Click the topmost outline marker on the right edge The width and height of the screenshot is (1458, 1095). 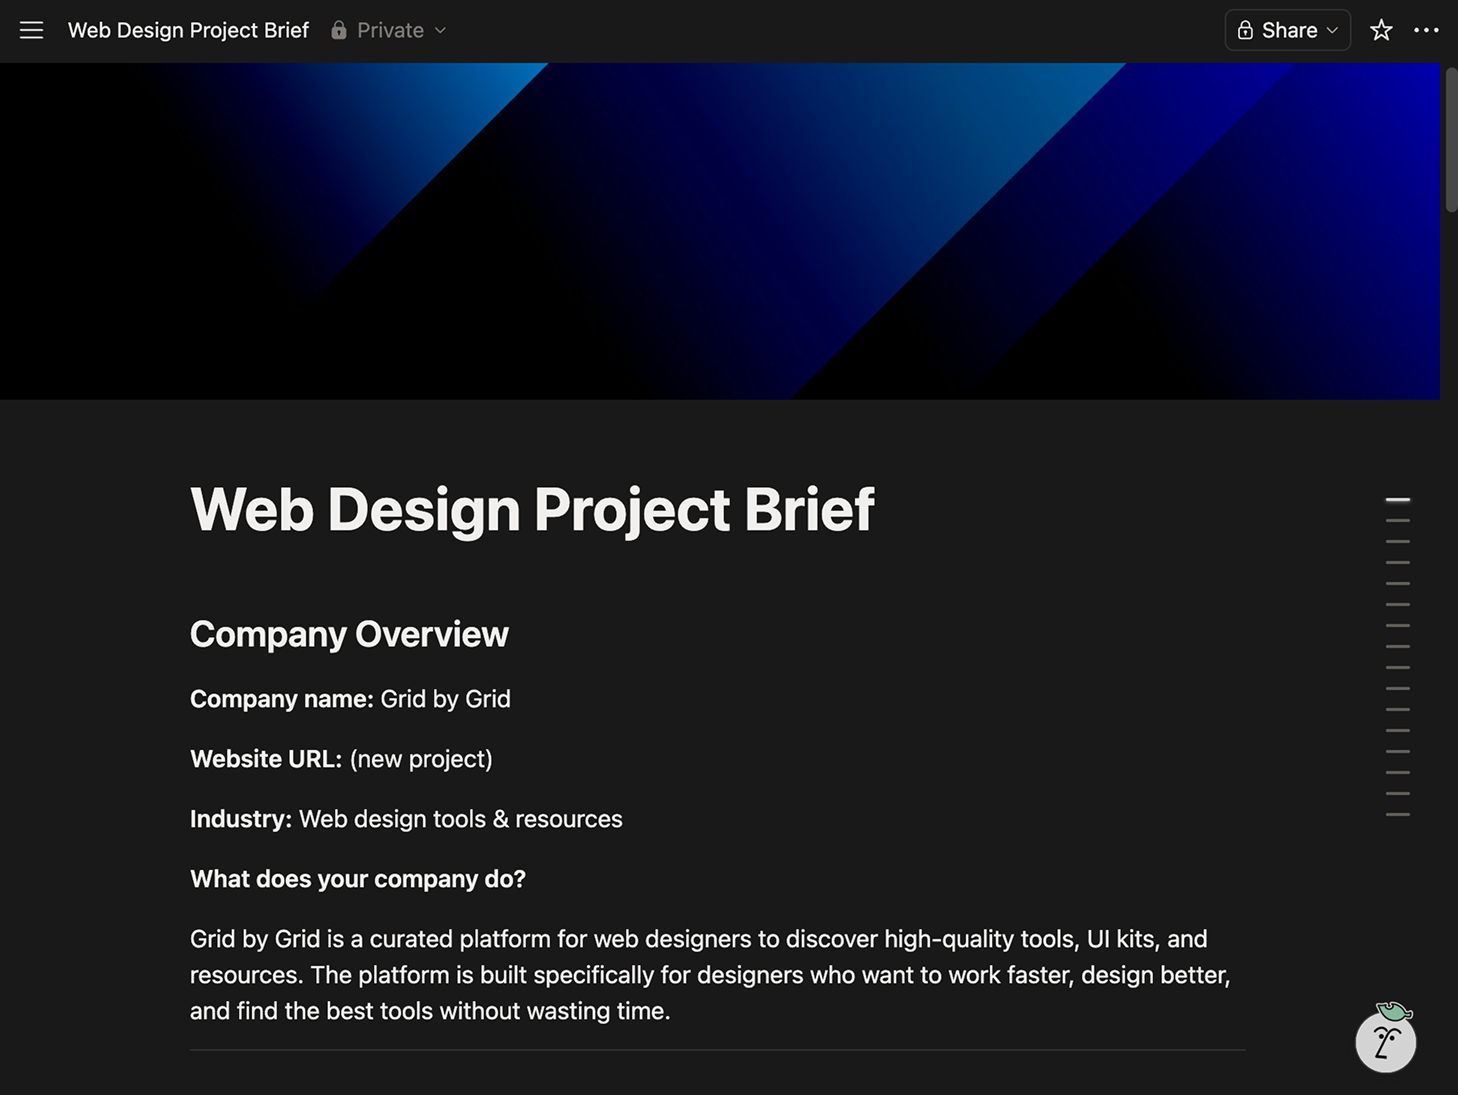click(1397, 499)
